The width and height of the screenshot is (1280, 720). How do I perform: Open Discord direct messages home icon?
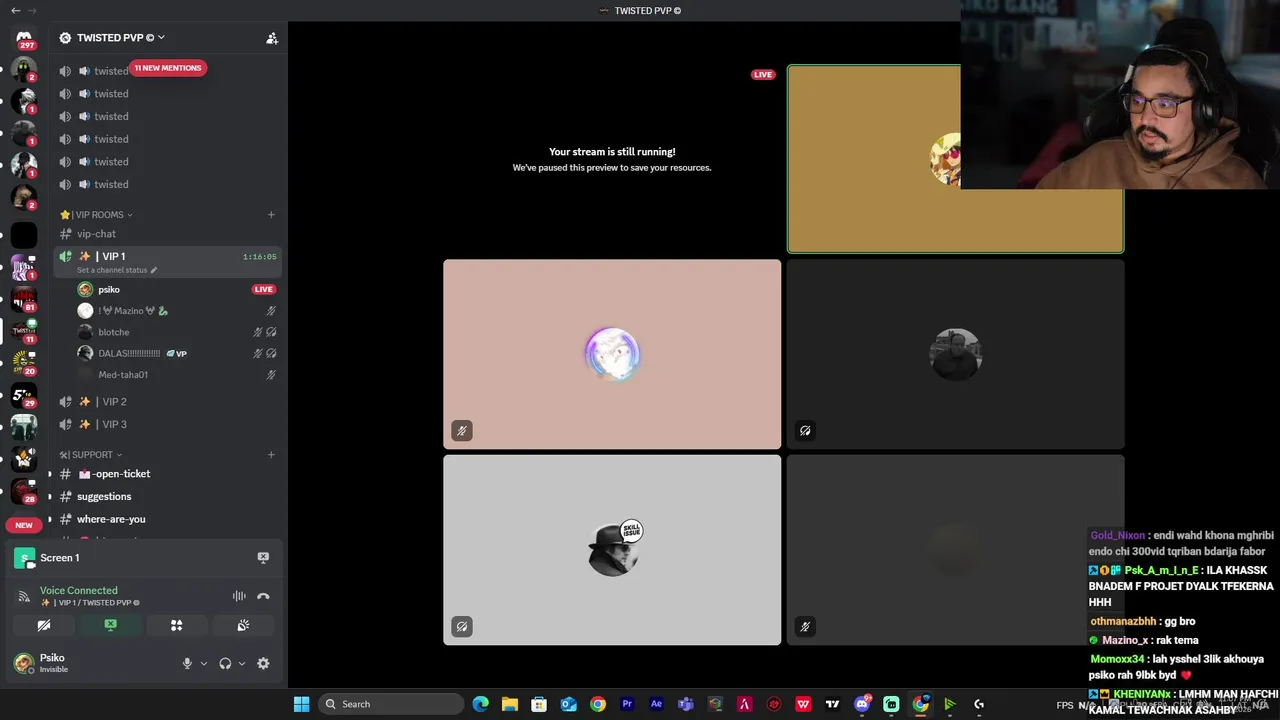[x=24, y=38]
